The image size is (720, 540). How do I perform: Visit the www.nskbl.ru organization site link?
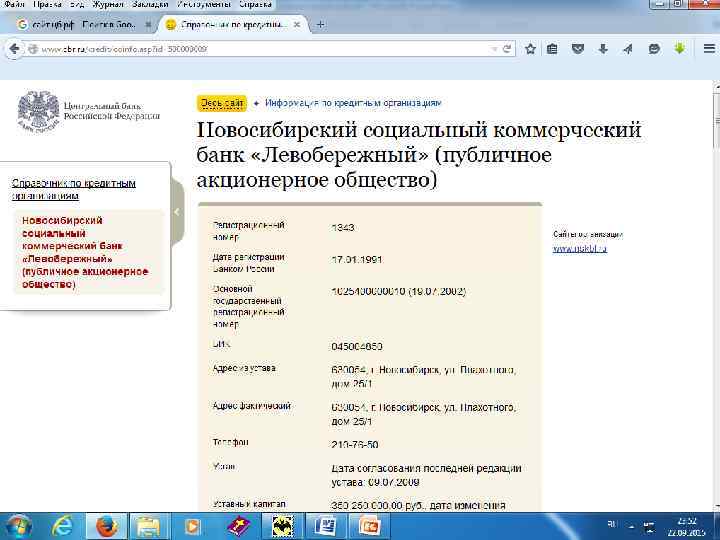[x=579, y=248]
